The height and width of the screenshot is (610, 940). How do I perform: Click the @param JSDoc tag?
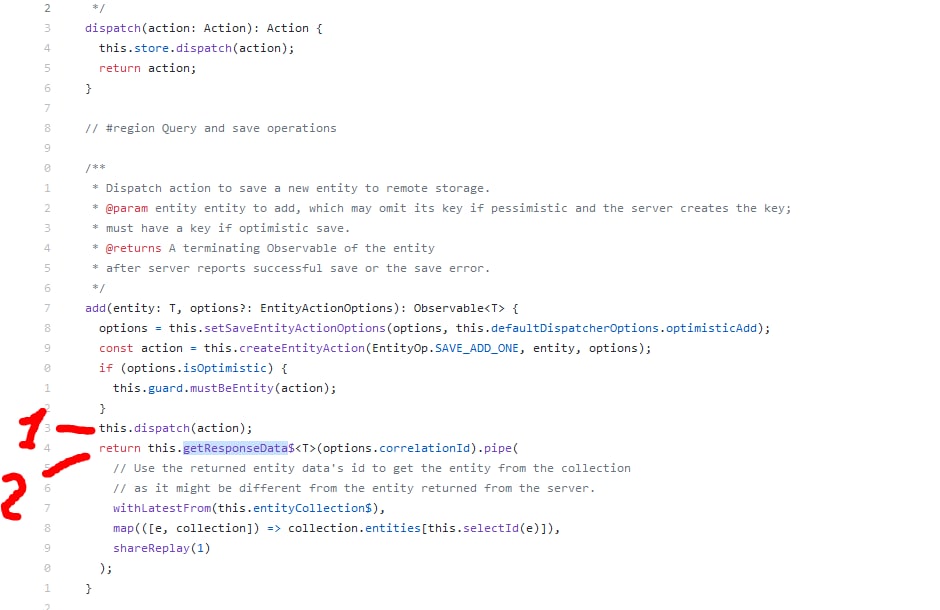[126, 208]
